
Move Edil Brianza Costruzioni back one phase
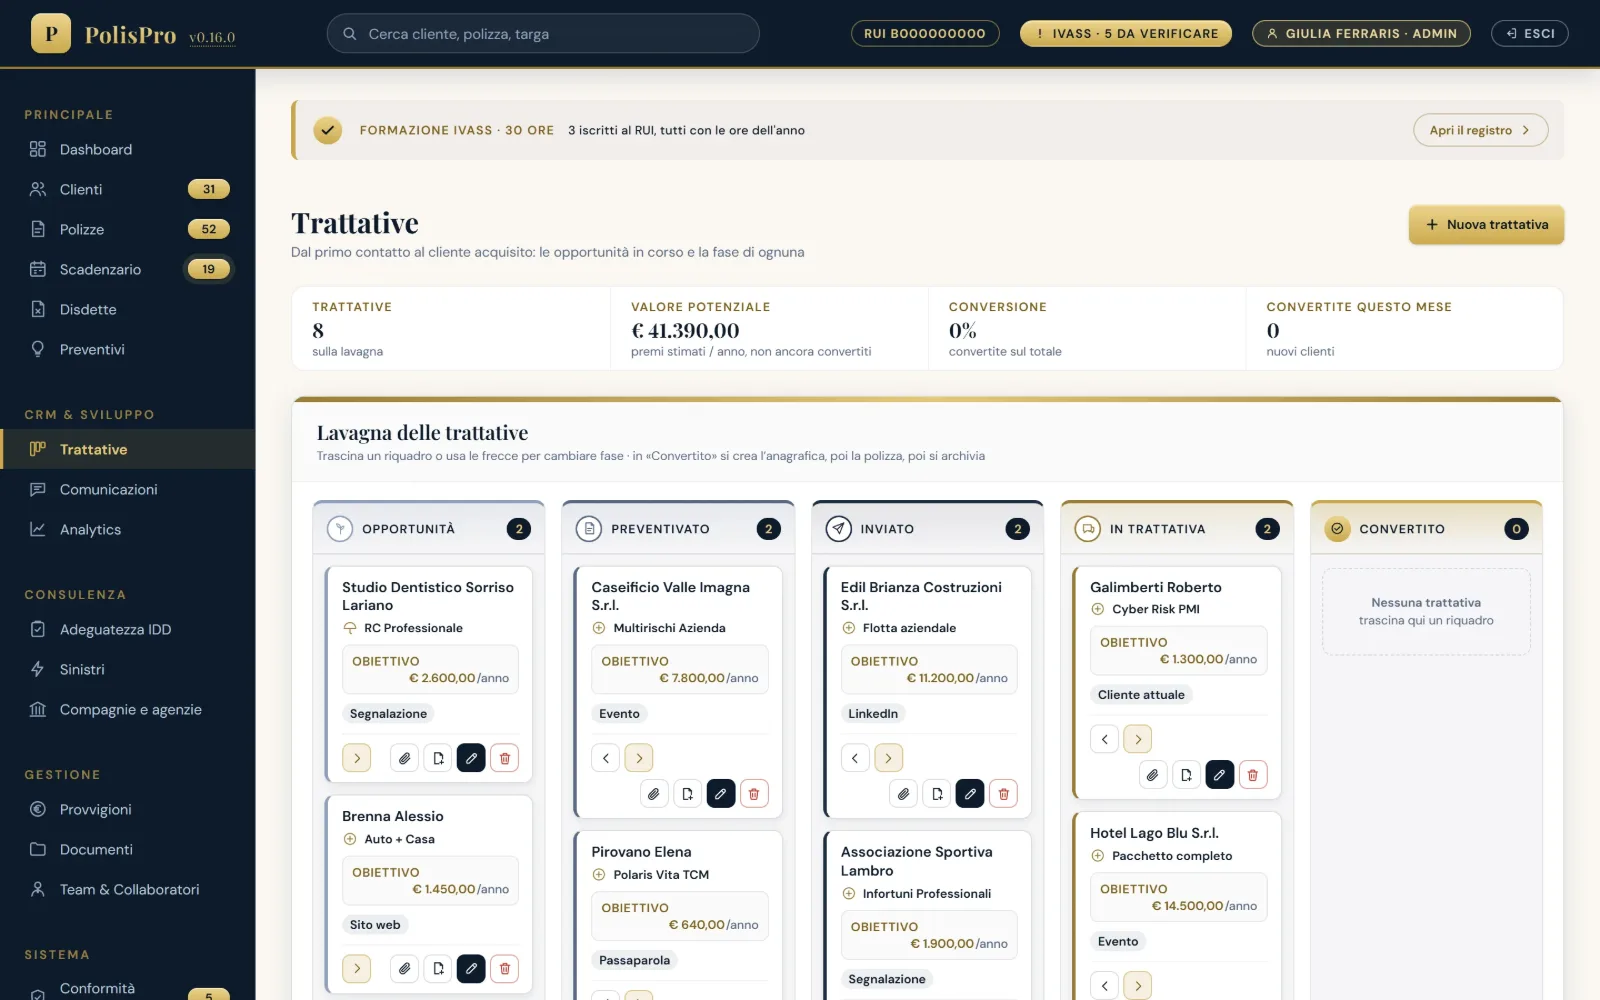pyautogui.click(x=855, y=758)
